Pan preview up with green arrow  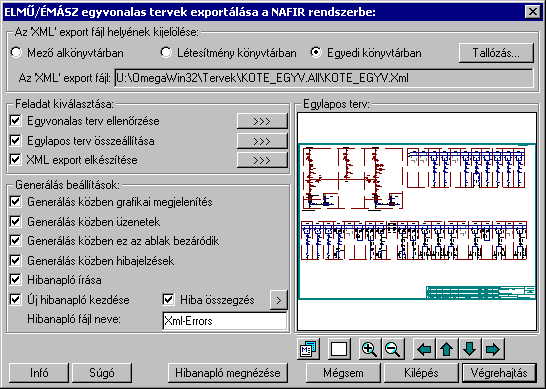coord(447,349)
